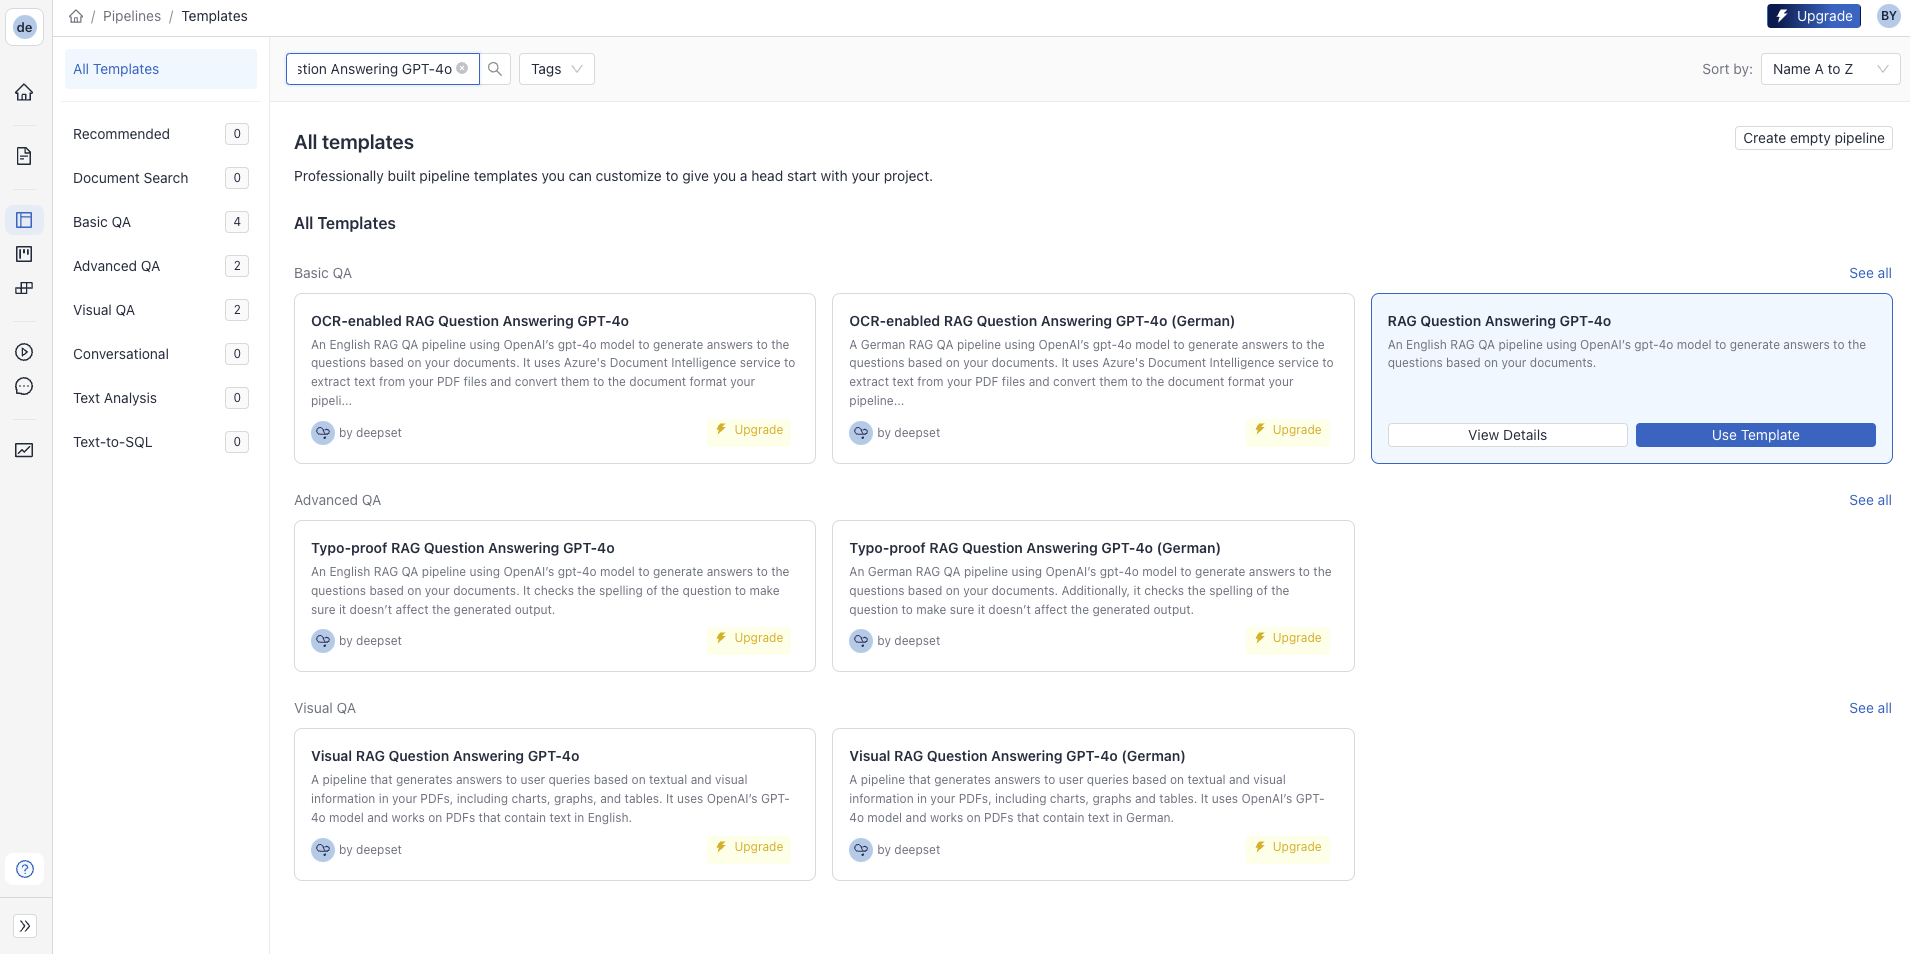Viewport: 1910px width, 954px height.
Task: Select the pipeline templates icon in sidebar
Action: (x=24, y=220)
